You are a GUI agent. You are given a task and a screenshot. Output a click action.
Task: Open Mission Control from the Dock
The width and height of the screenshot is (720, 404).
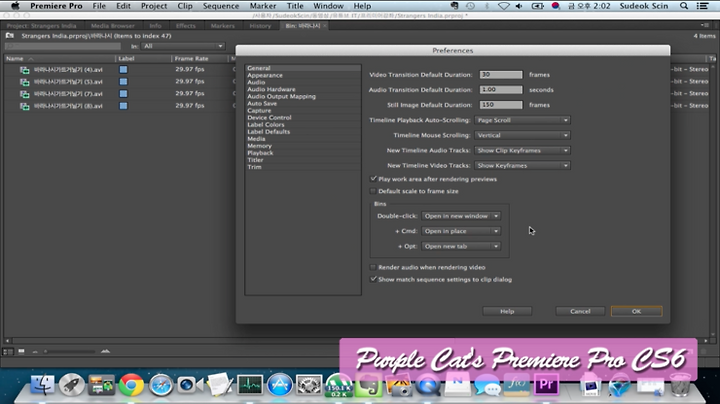coord(101,385)
